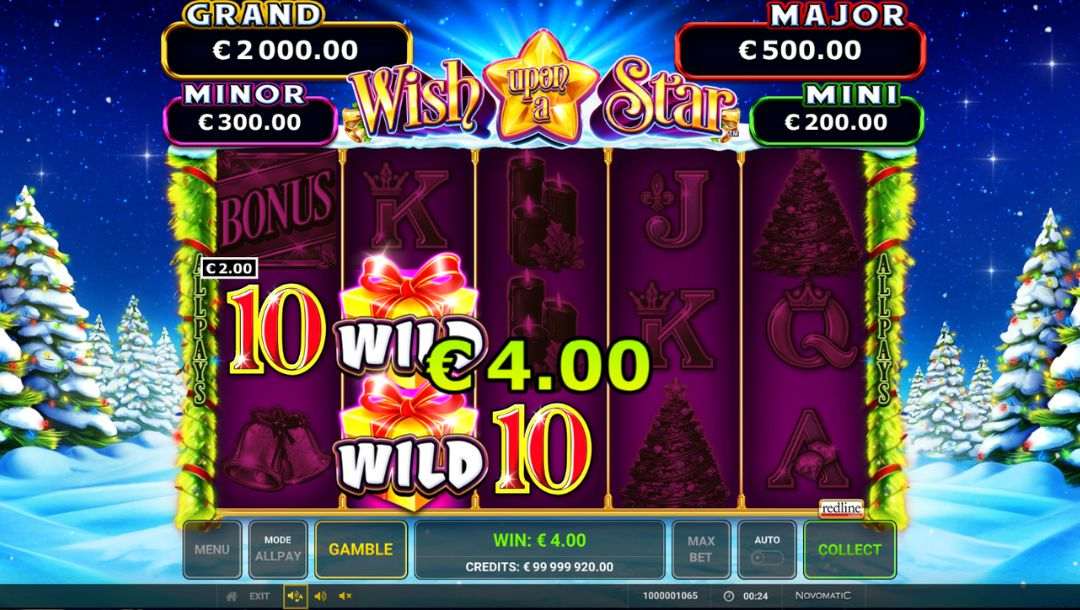Mute audio with the crossed speaker icon
The image size is (1080, 610).
click(345, 596)
